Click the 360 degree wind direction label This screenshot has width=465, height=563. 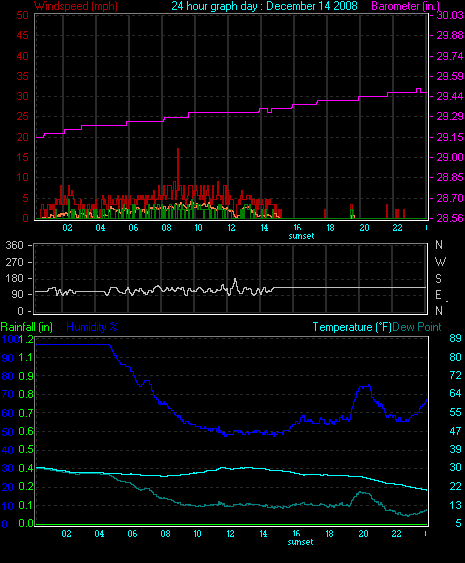[x=14, y=245]
